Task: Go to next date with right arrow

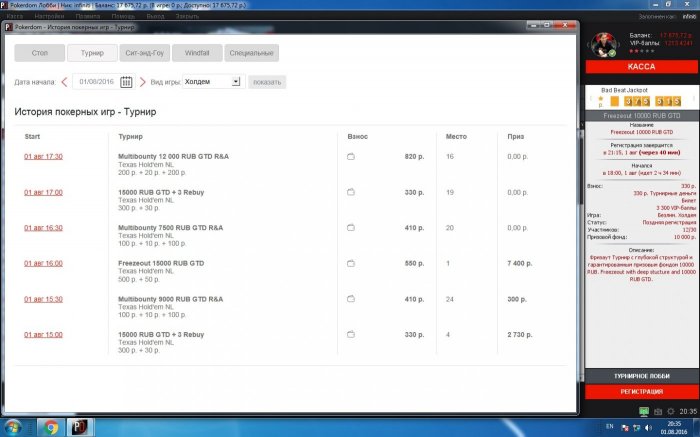Action: 143,82
